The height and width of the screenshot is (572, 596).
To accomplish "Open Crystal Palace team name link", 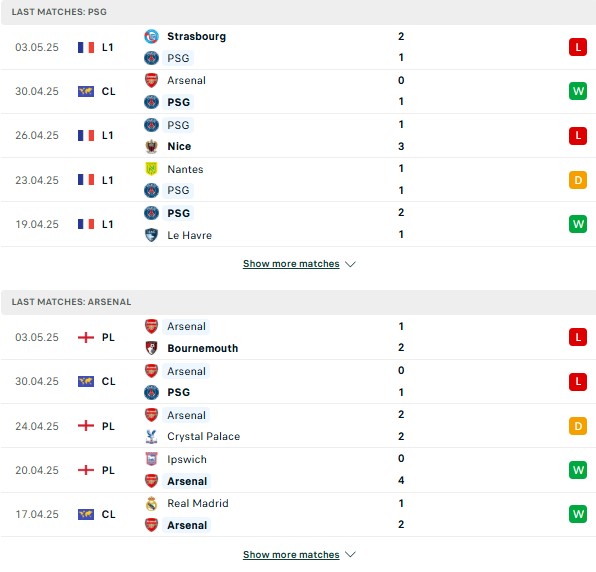I will (x=204, y=436).
